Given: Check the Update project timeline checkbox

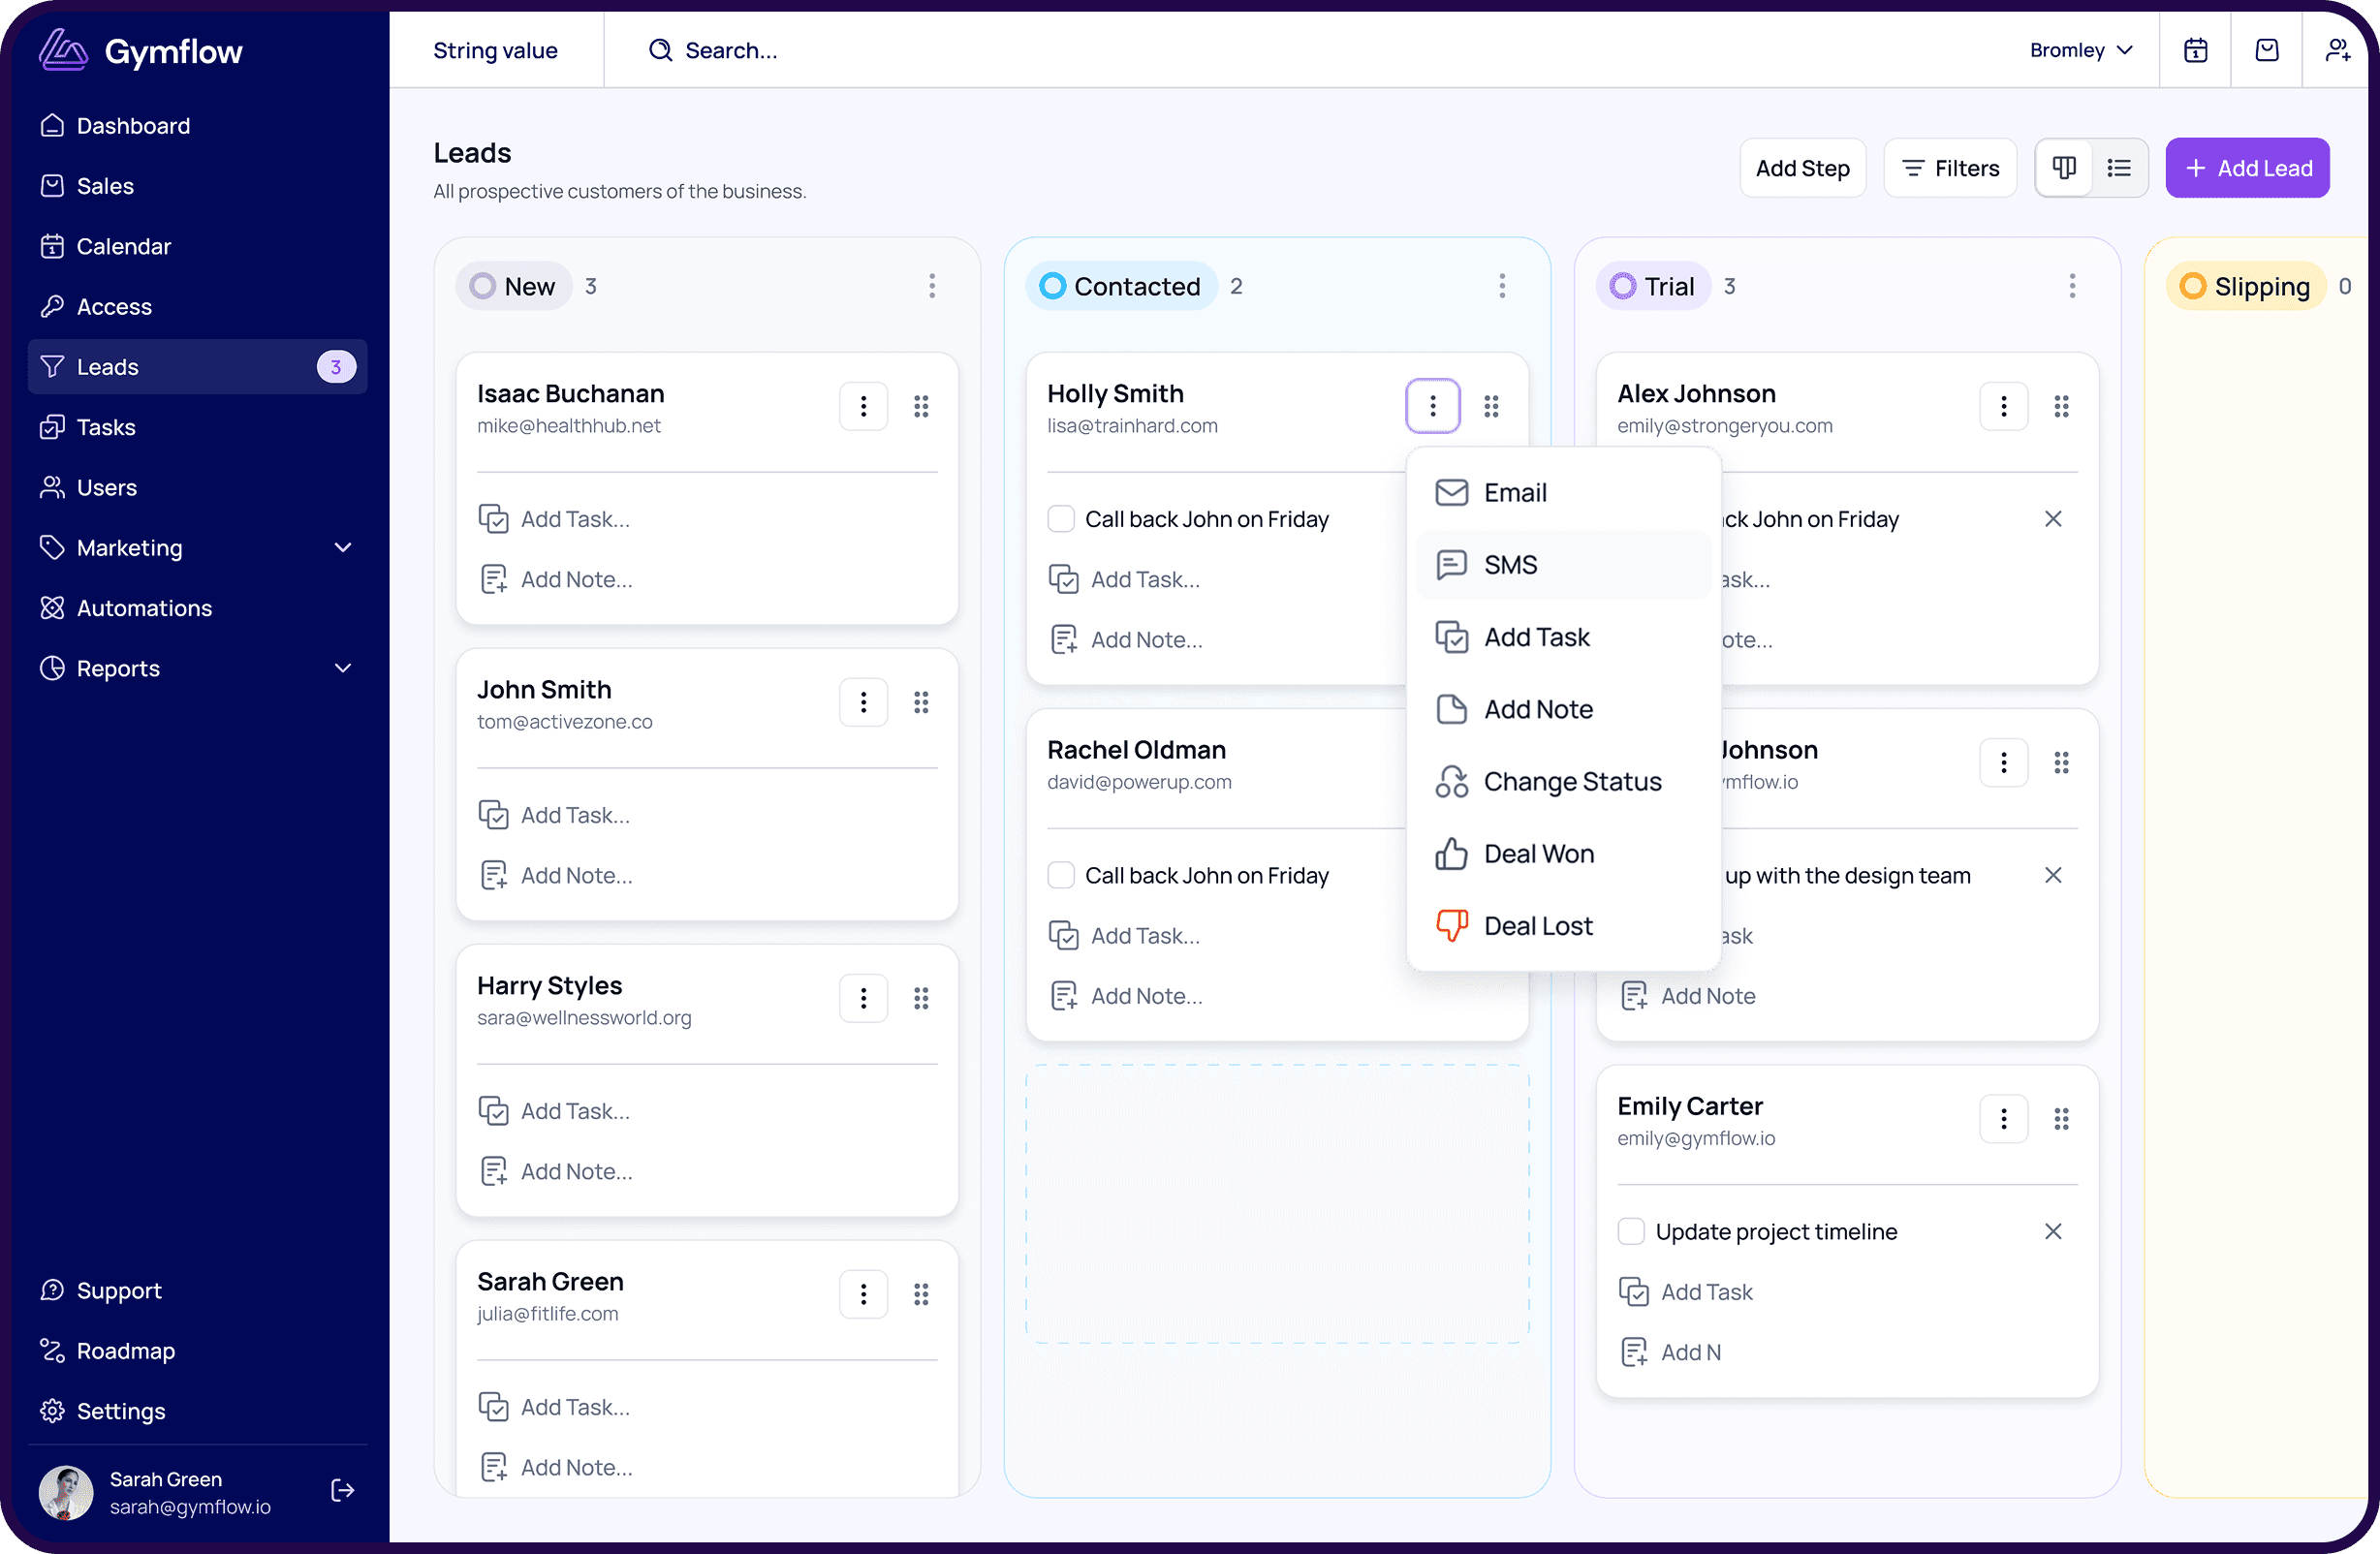Looking at the screenshot, I should 1630,1231.
